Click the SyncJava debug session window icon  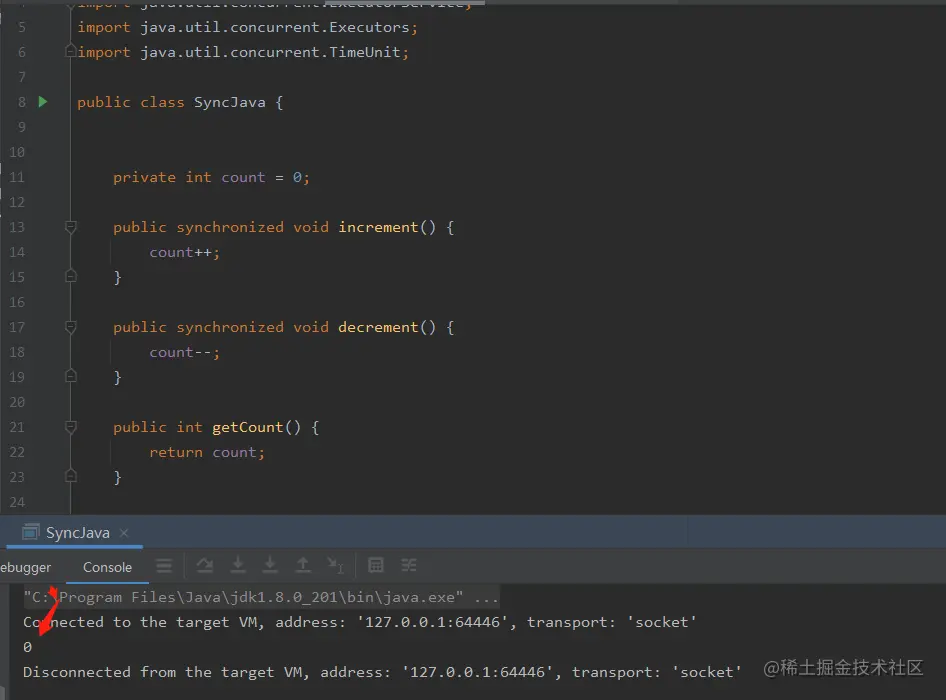click(x=30, y=532)
